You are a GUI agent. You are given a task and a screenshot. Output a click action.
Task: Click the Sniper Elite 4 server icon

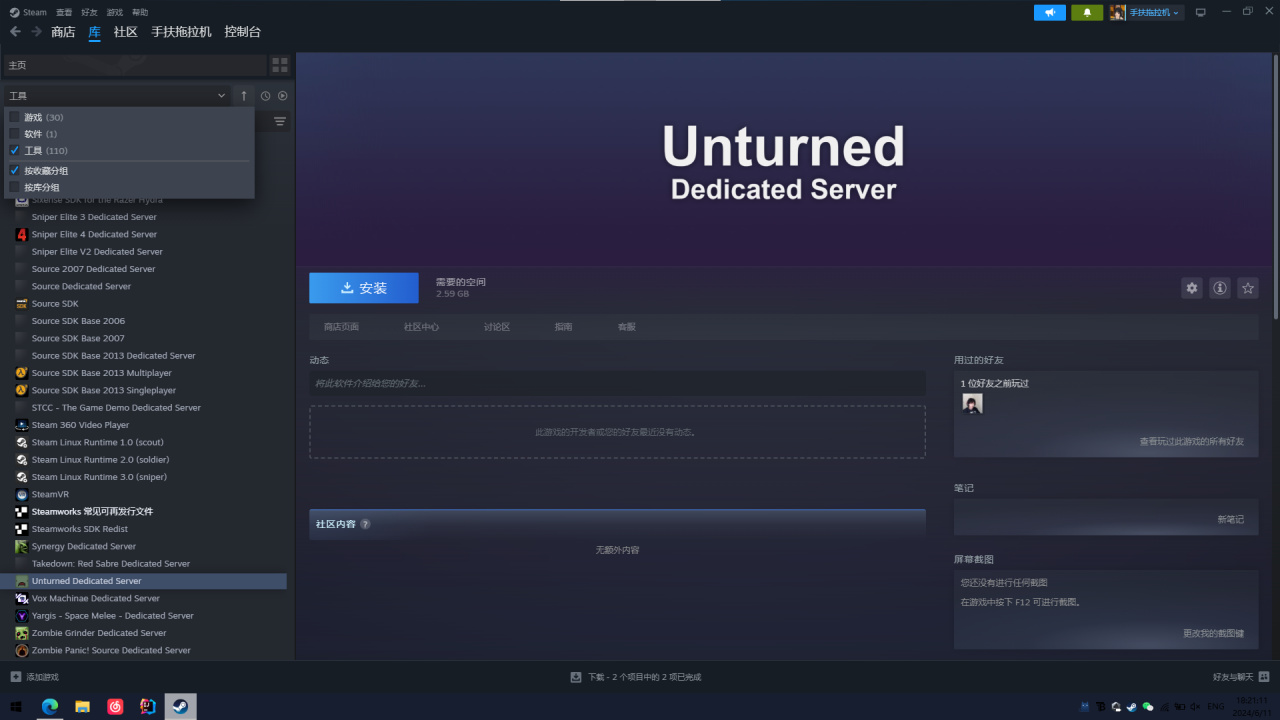click(x=22, y=234)
